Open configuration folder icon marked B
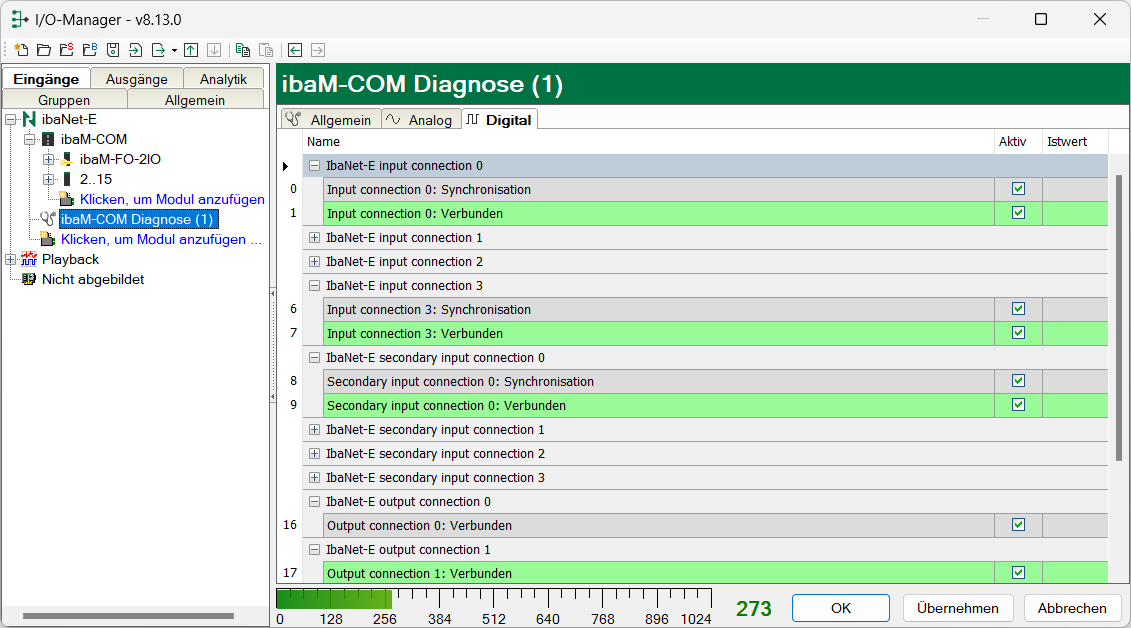1131x628 pixels. [x=89, y=50]
